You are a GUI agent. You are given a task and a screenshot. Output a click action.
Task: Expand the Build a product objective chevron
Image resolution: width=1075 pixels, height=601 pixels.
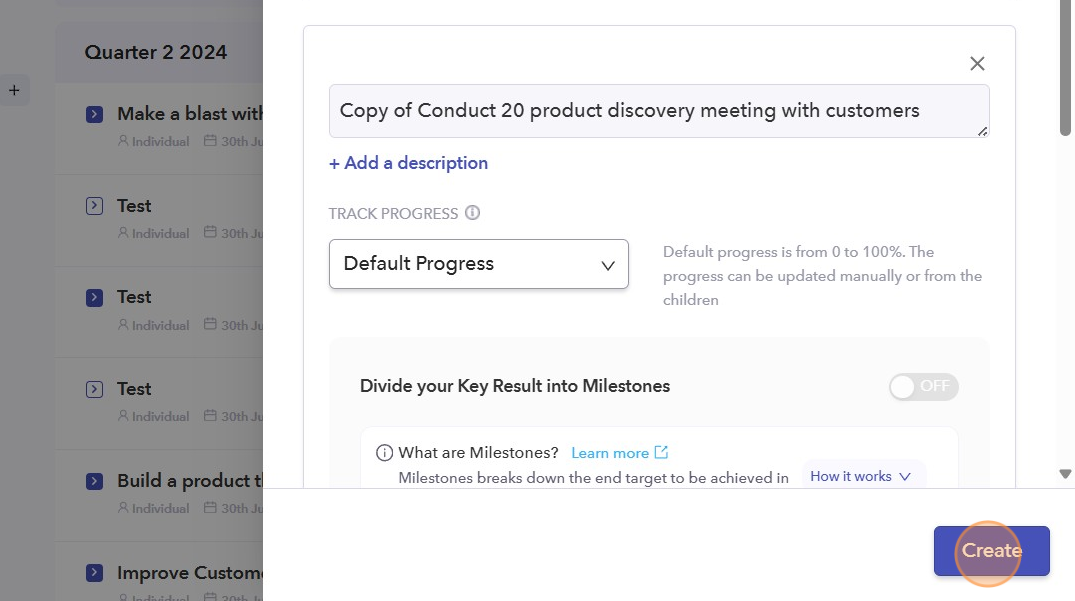click(x=94, y=481)
